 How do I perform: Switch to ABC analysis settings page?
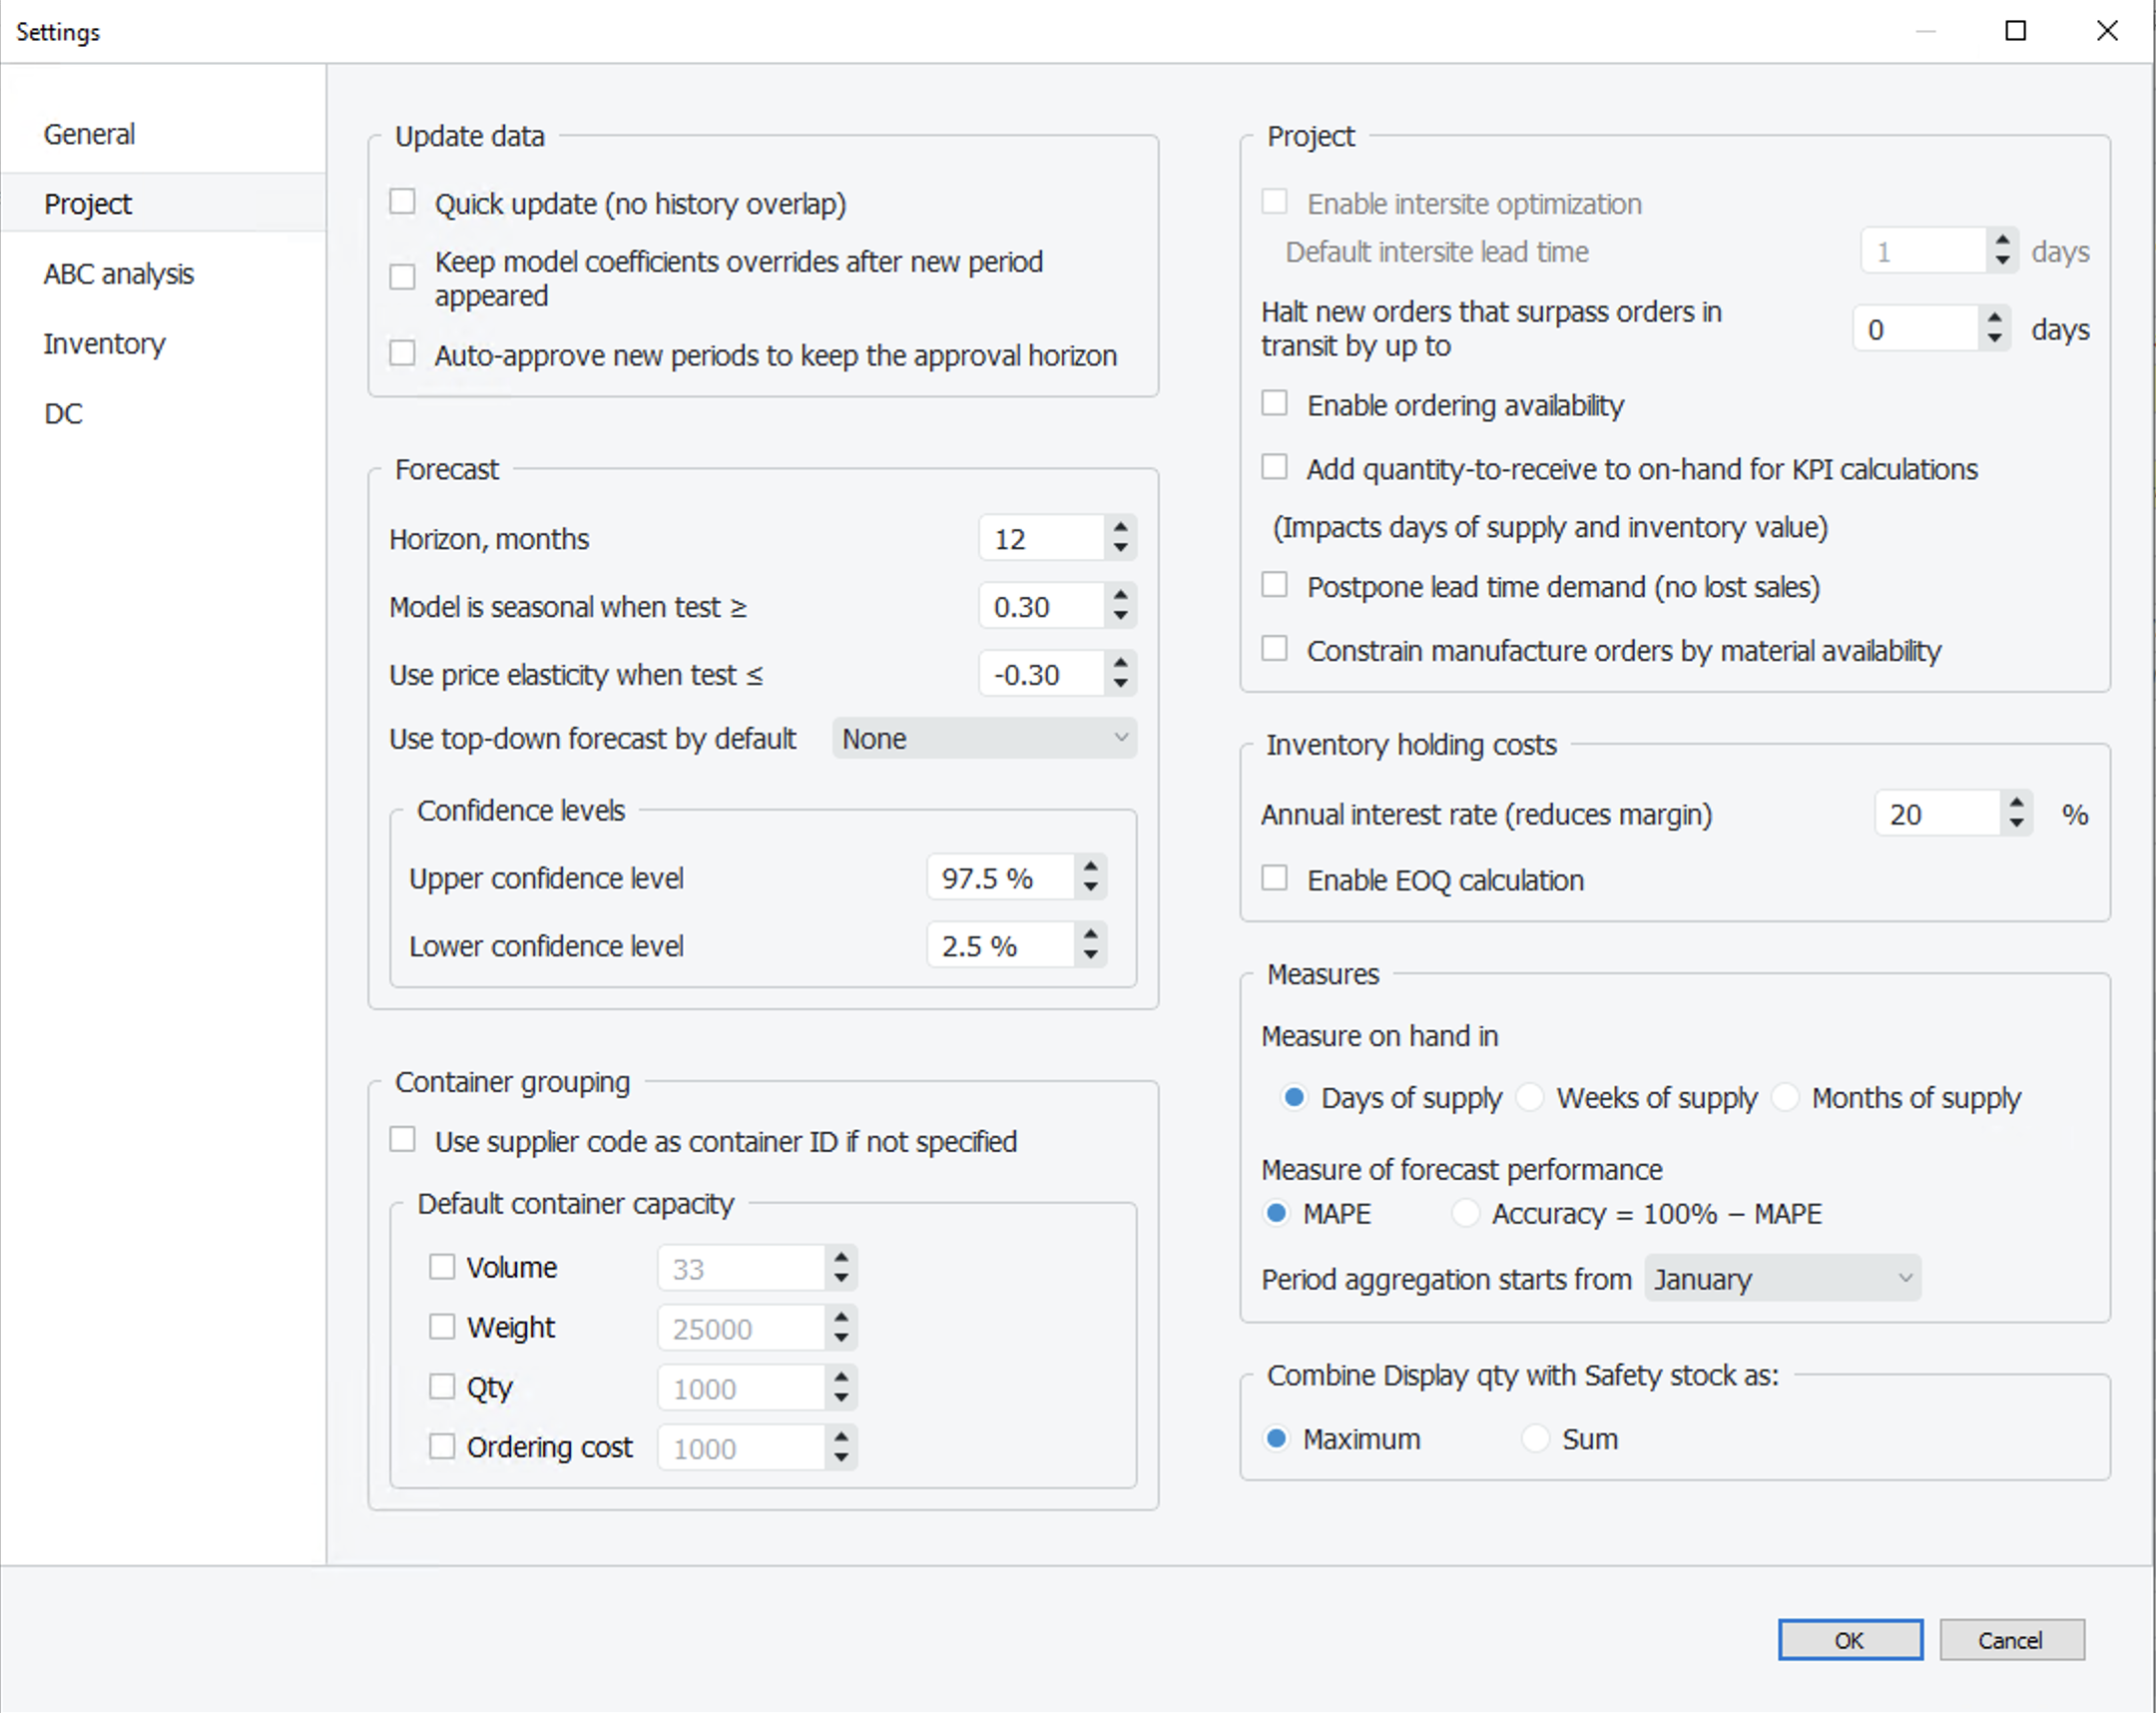(x=118, y=273)
